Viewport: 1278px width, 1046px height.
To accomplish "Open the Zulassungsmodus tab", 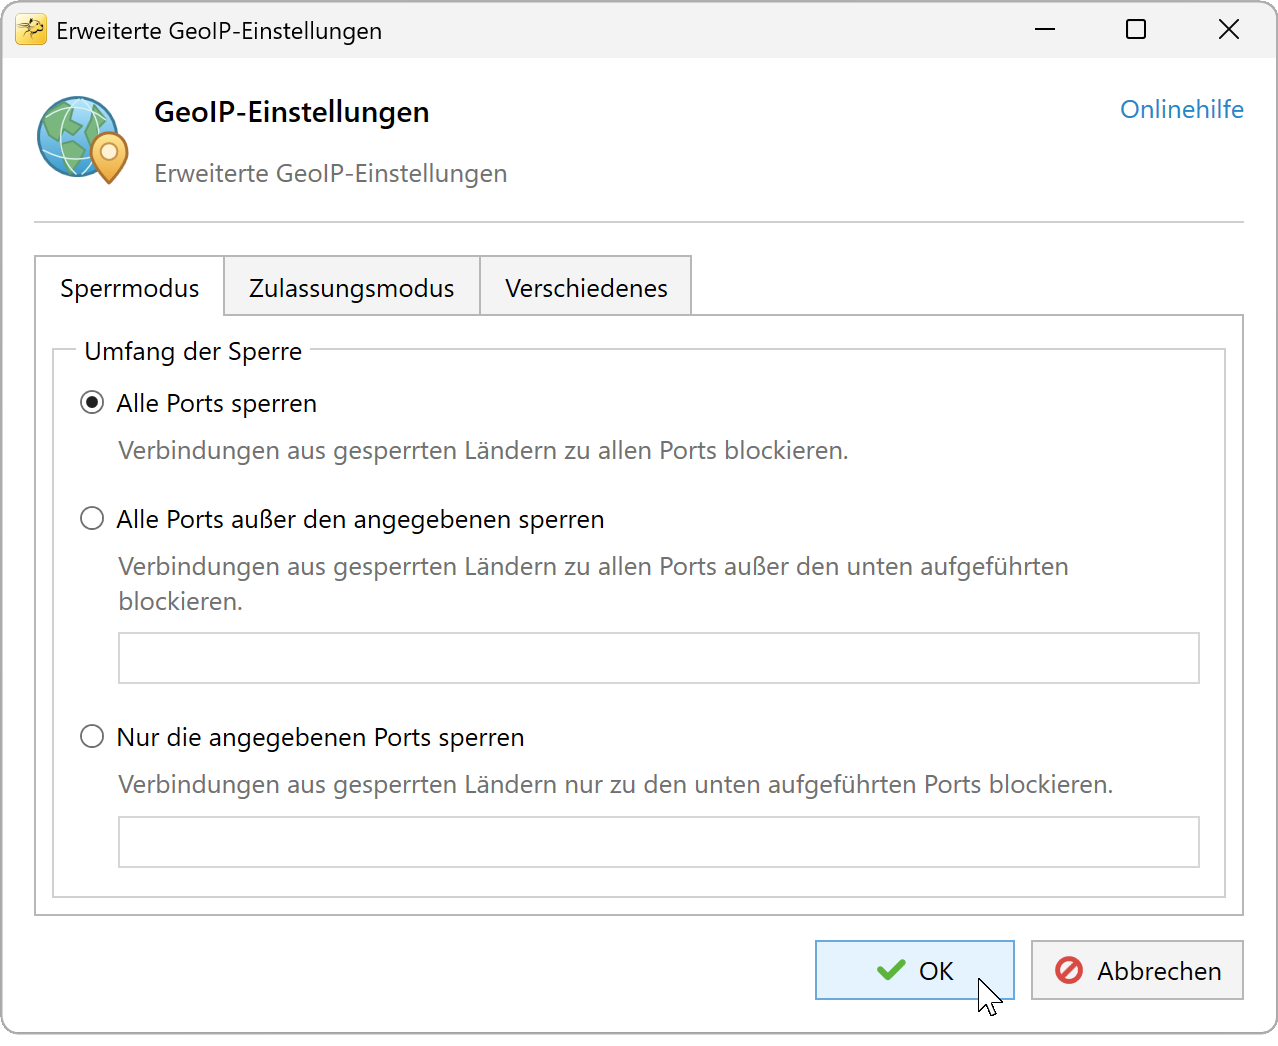I will (351, 288).
